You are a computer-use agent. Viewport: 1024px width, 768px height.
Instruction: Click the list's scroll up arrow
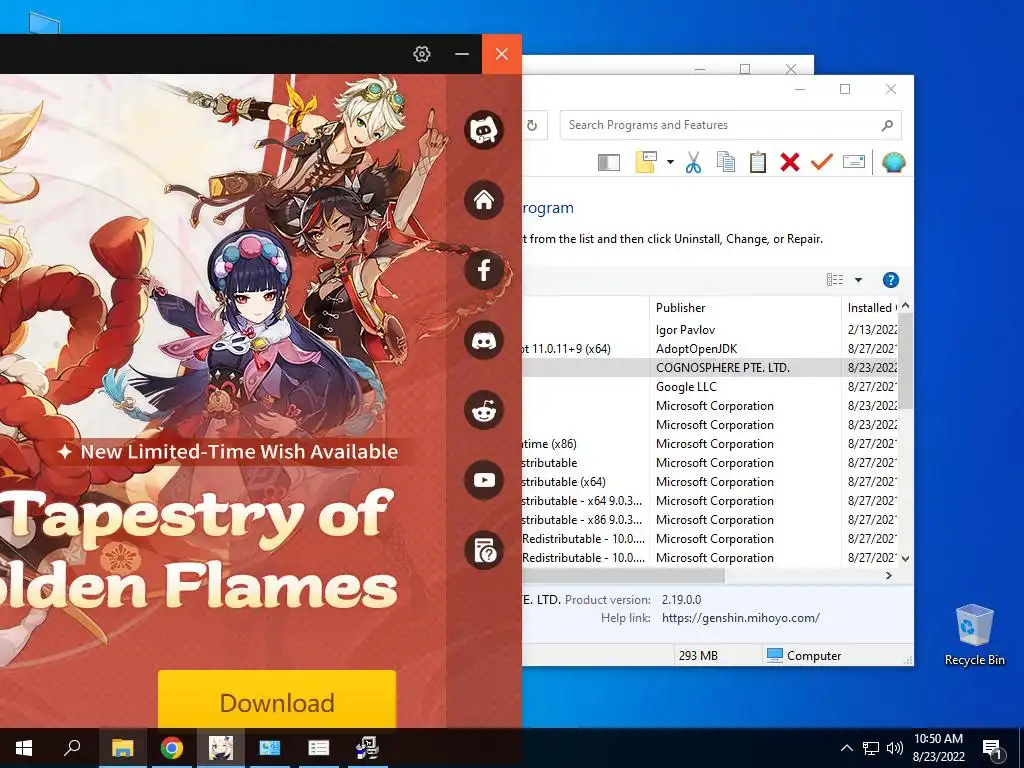[905, 306]
